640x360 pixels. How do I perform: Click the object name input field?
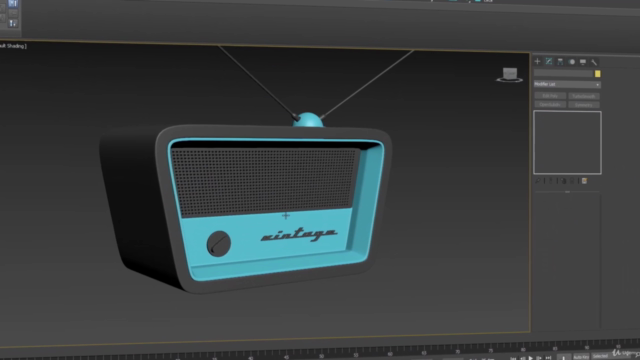[563, 73]
